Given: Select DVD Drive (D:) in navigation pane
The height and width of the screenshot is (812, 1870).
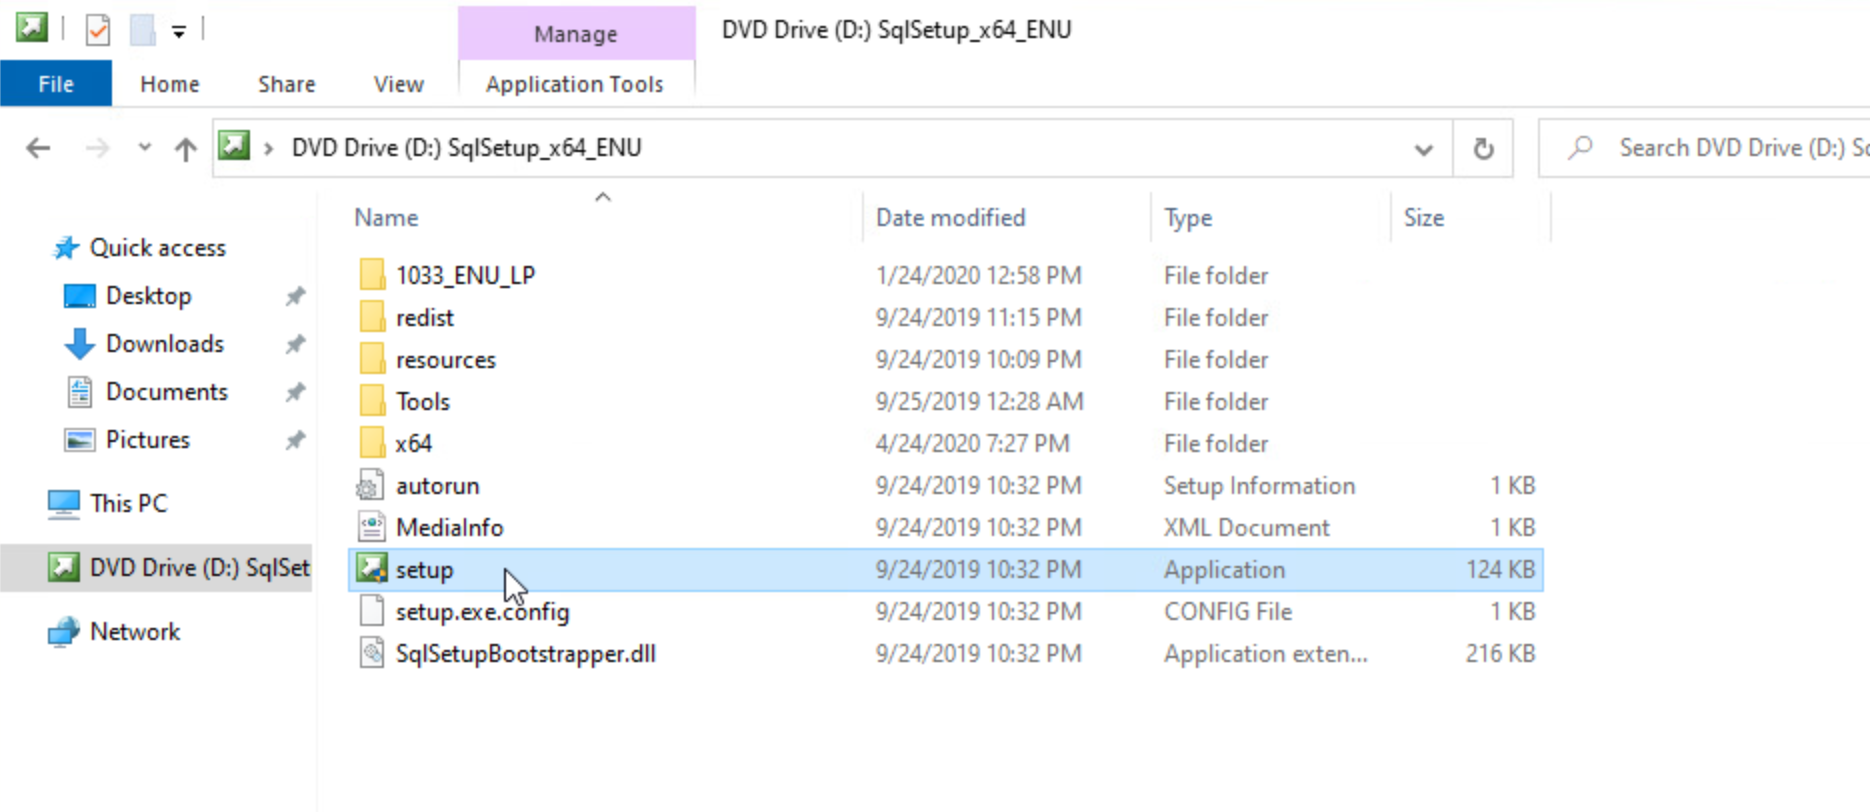Looking at the screenshot, I should 156,567.
